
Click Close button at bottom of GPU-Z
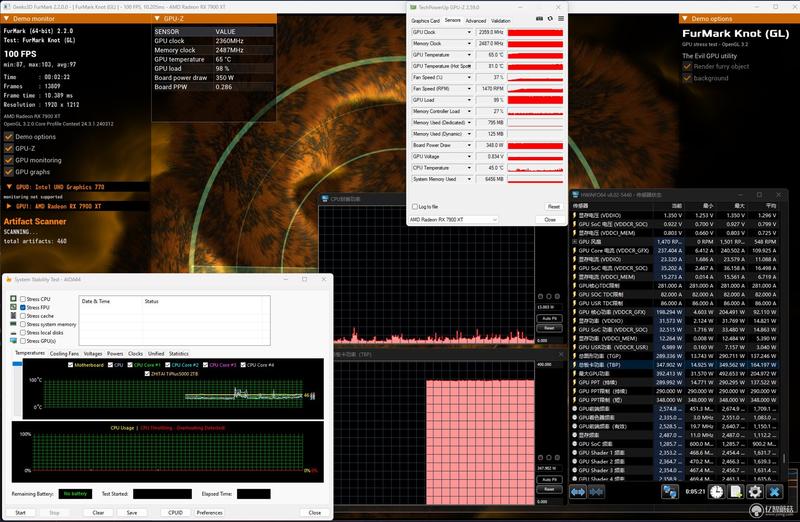(549, 219)
